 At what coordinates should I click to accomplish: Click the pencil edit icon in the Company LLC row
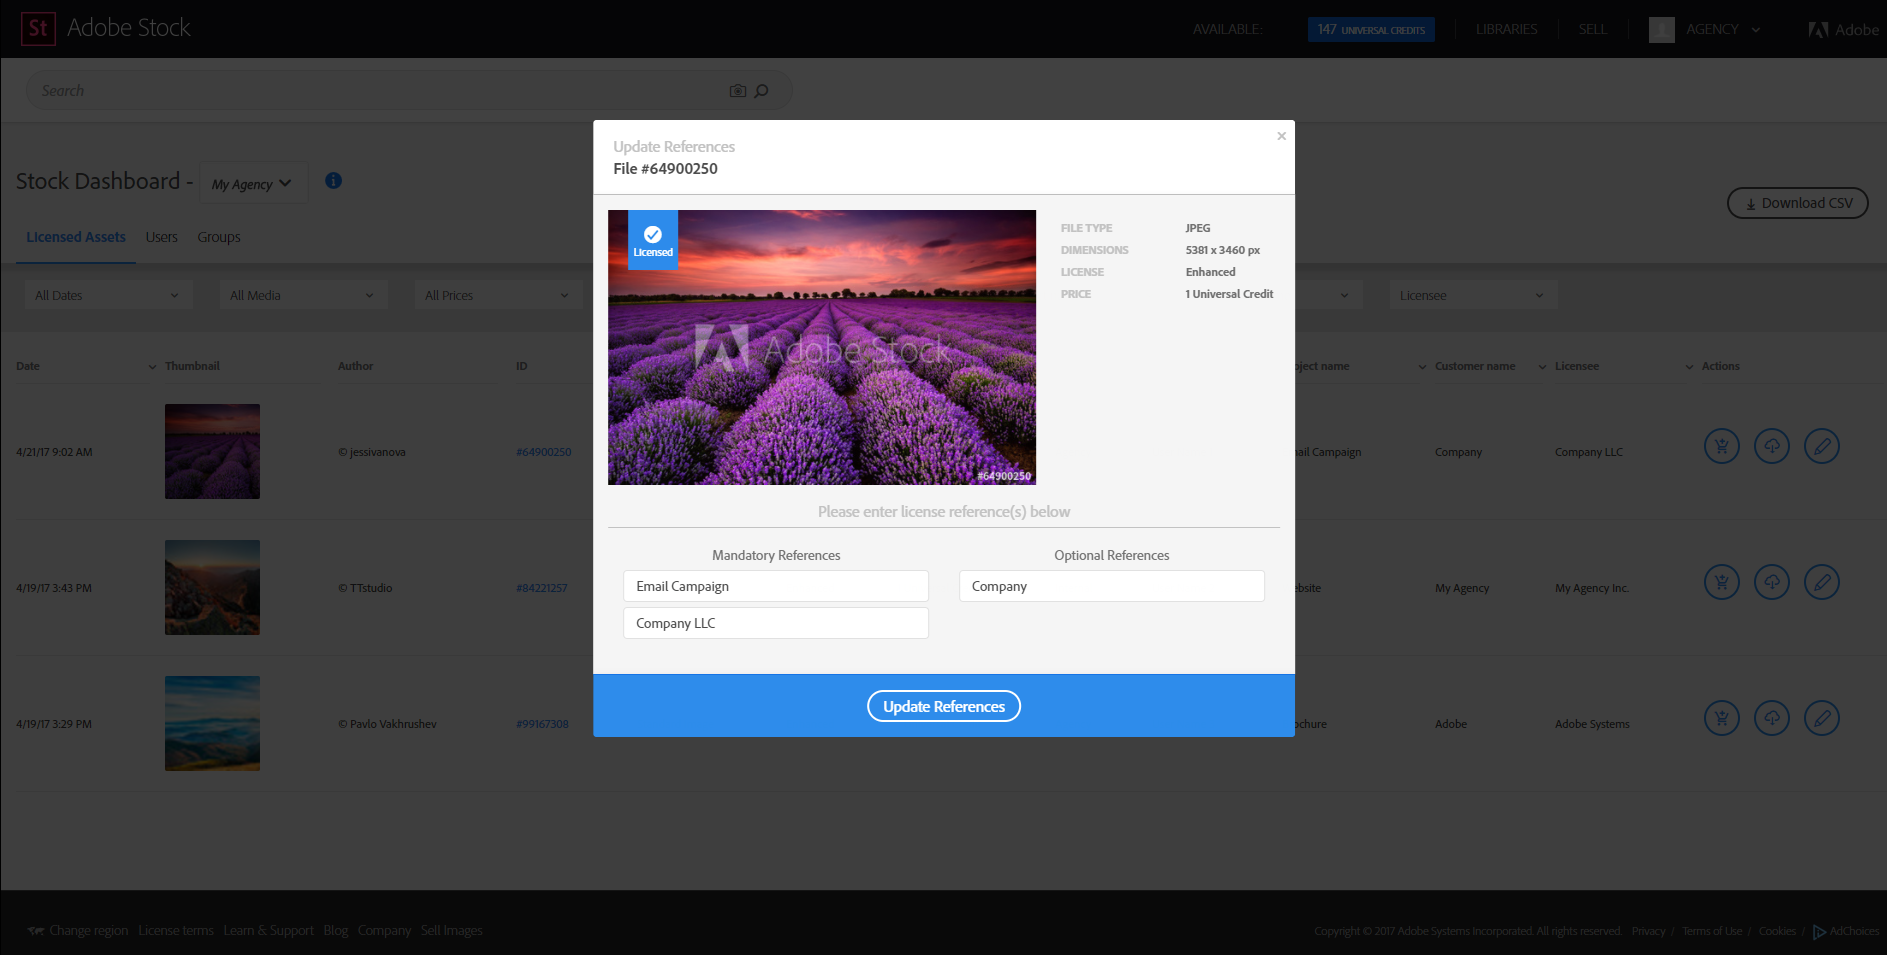pyautogui.click(x=1822, y=446)
